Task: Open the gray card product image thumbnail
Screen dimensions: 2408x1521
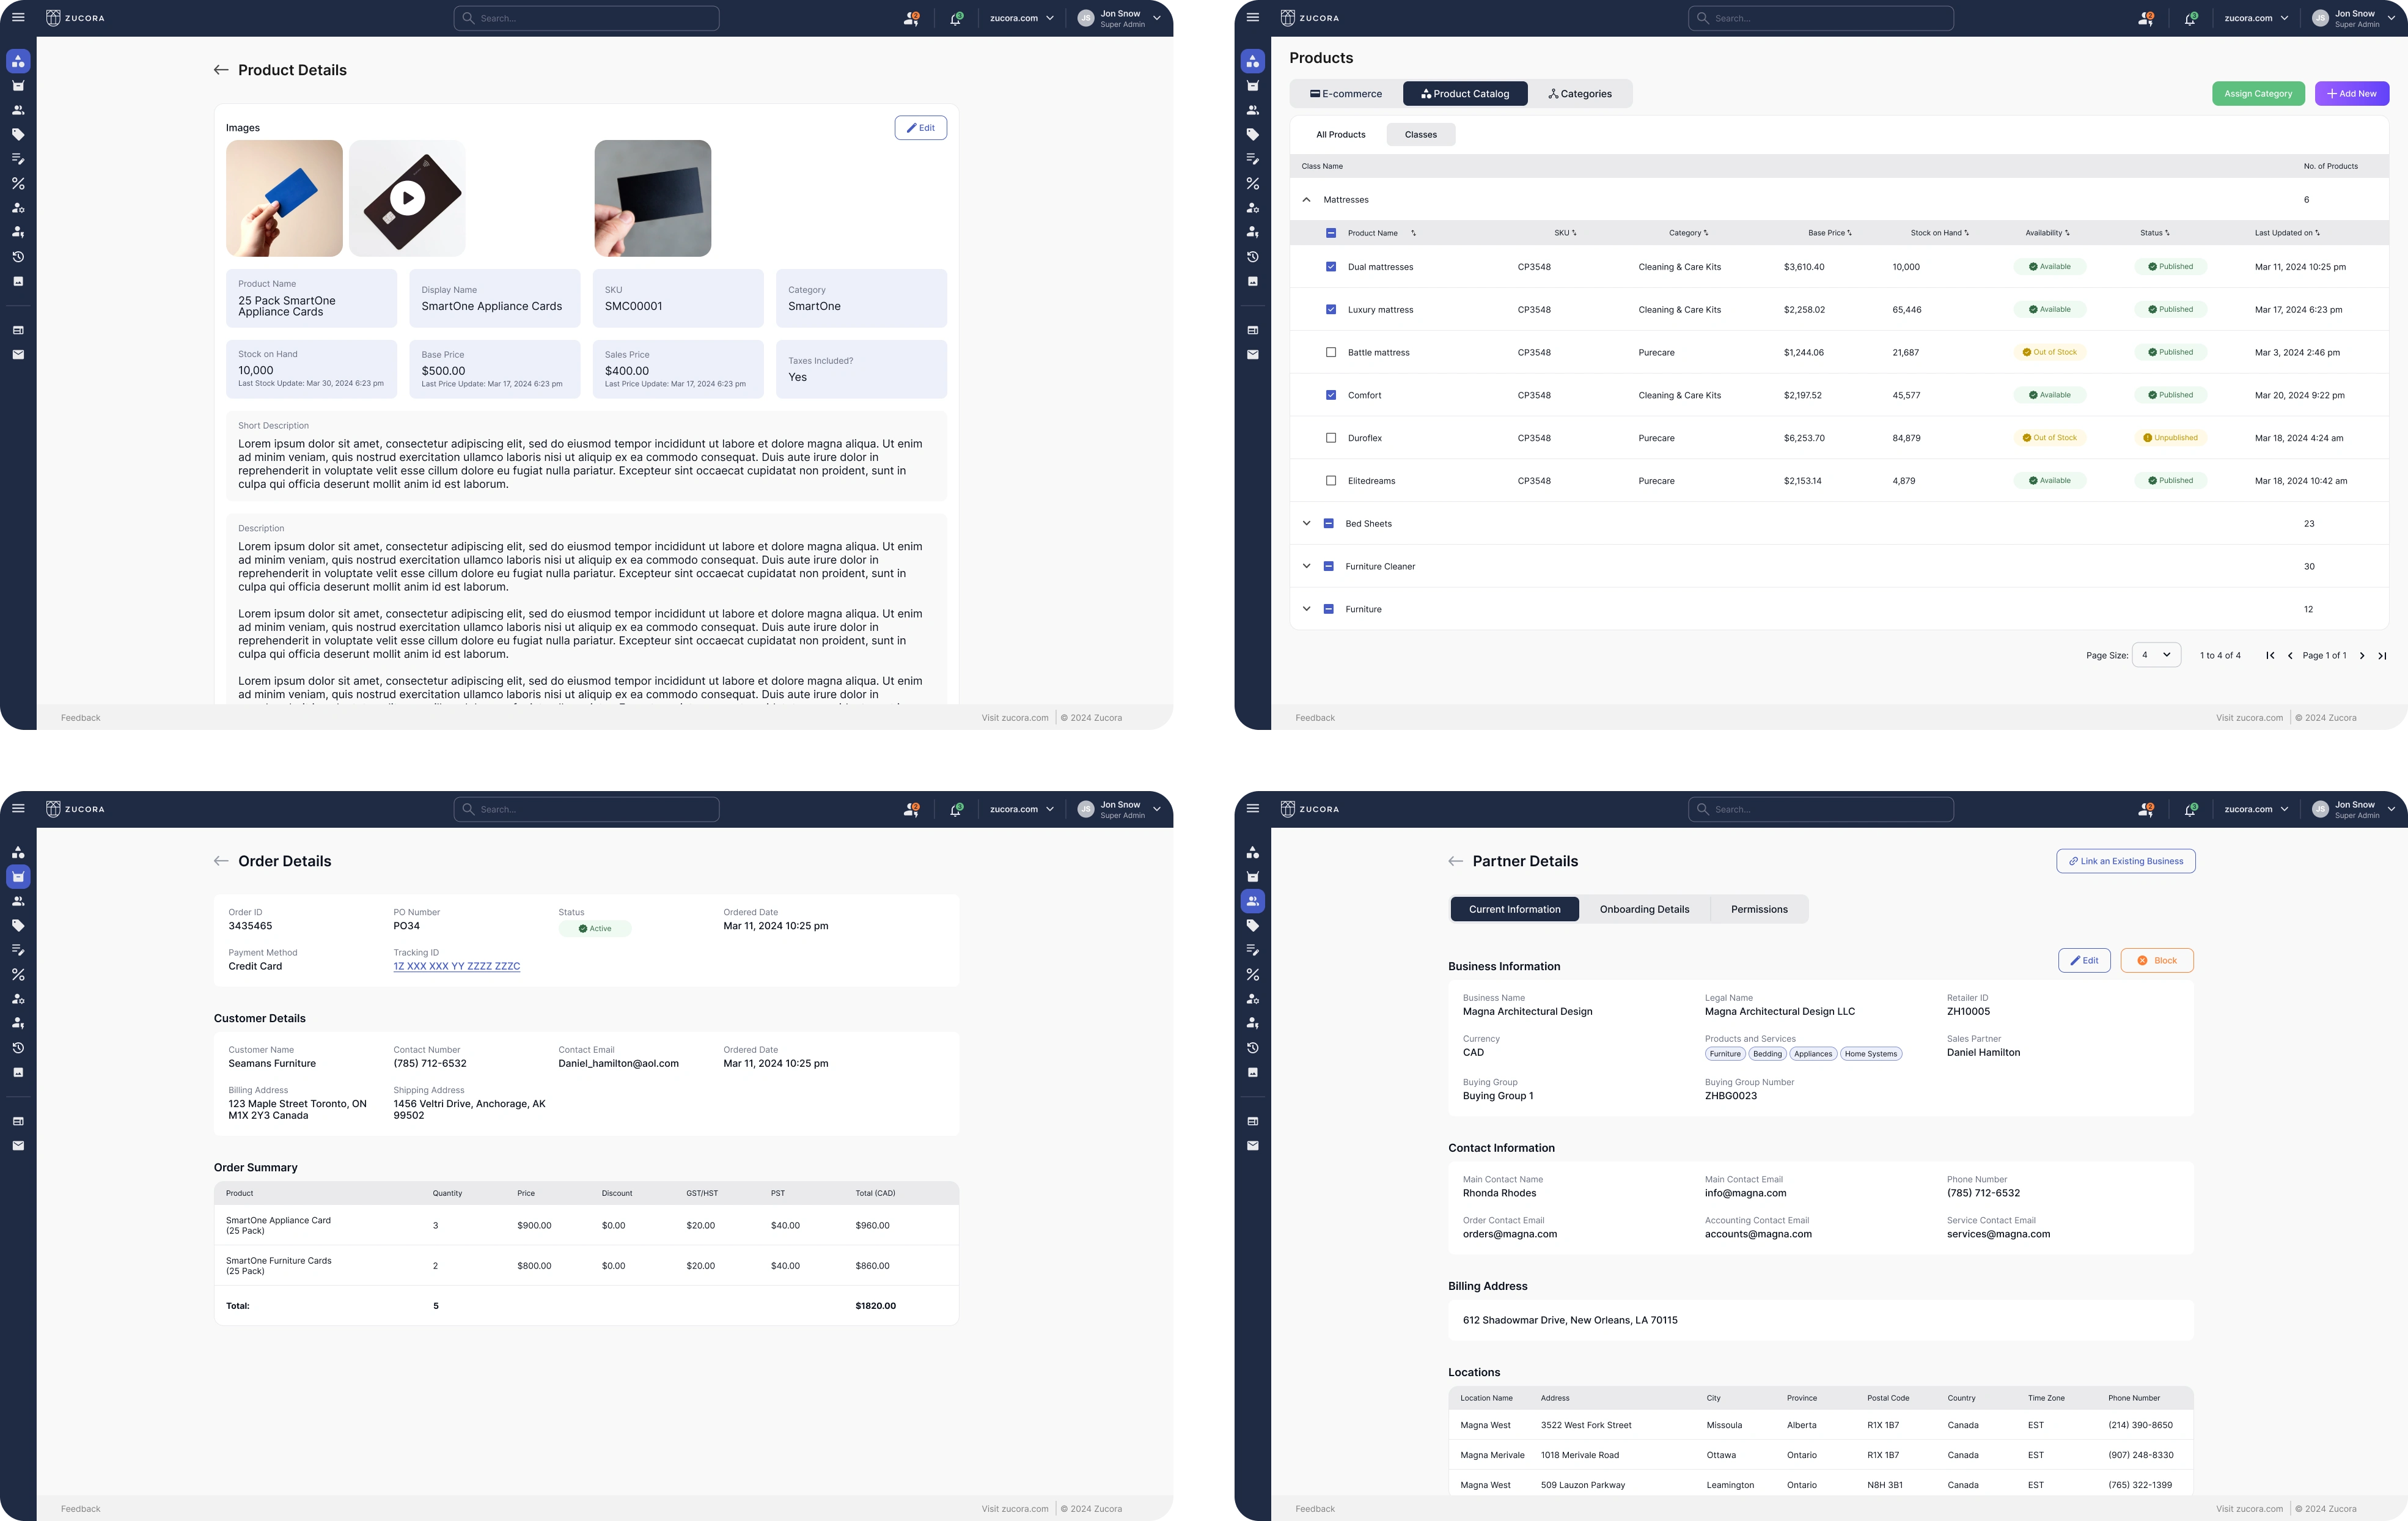Action: click(652, 198)
